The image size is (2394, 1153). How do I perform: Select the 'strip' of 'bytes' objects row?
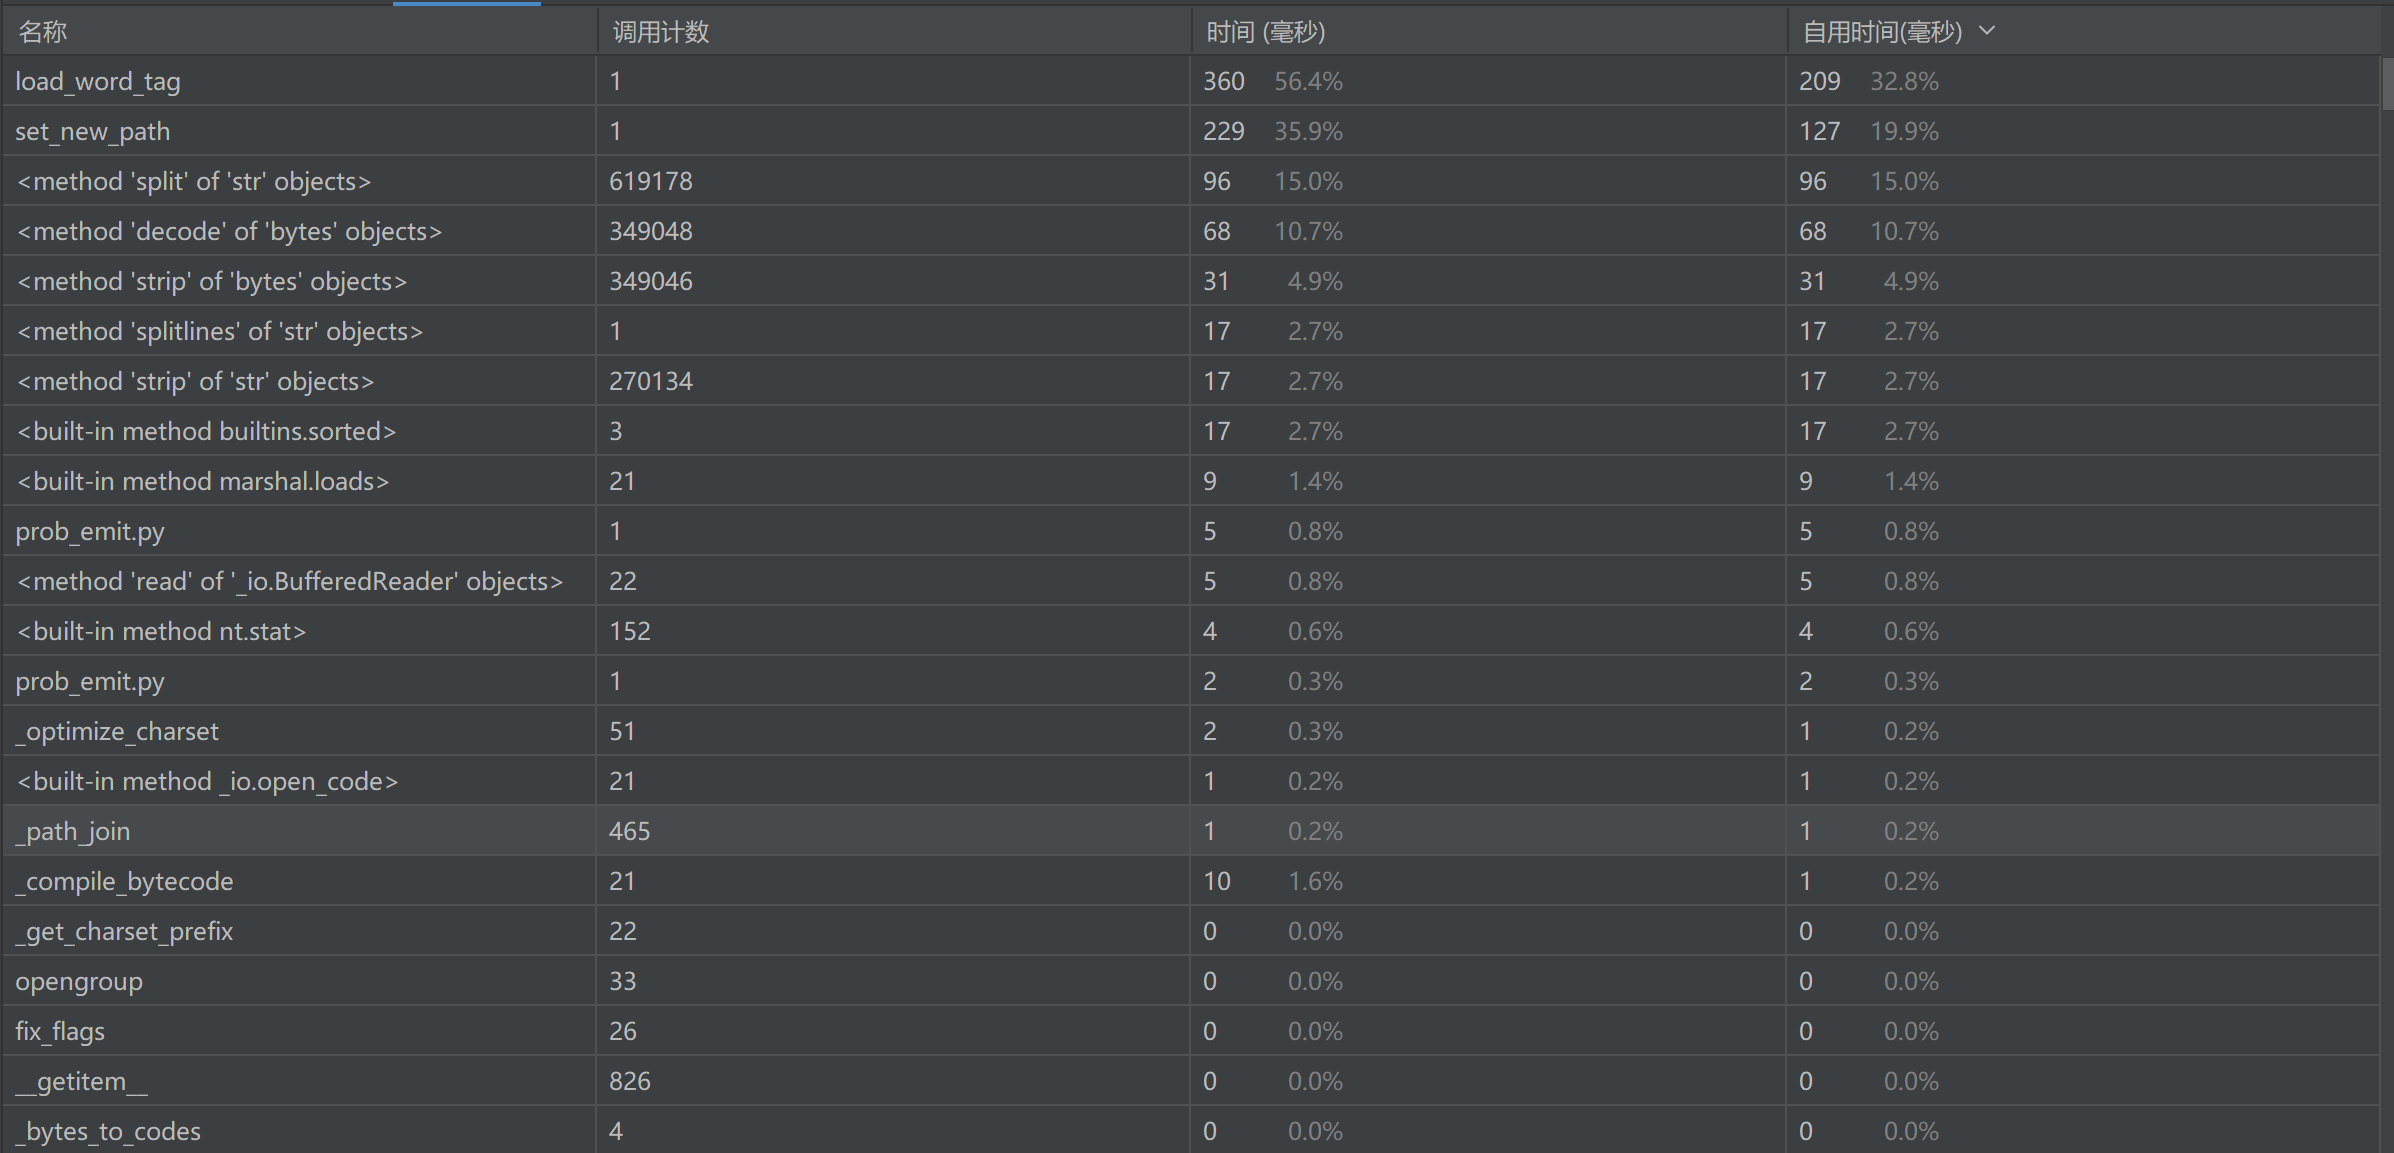[x=212, y=281]
